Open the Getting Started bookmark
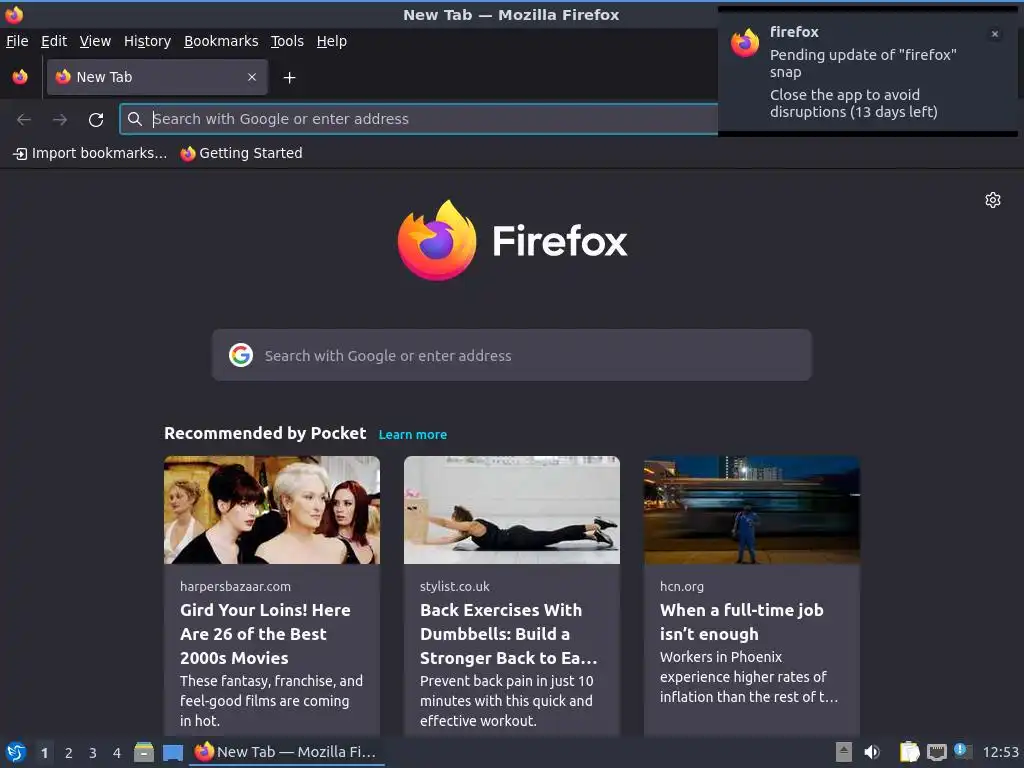Screen dimensions: 1024x768 coord(242,153)
